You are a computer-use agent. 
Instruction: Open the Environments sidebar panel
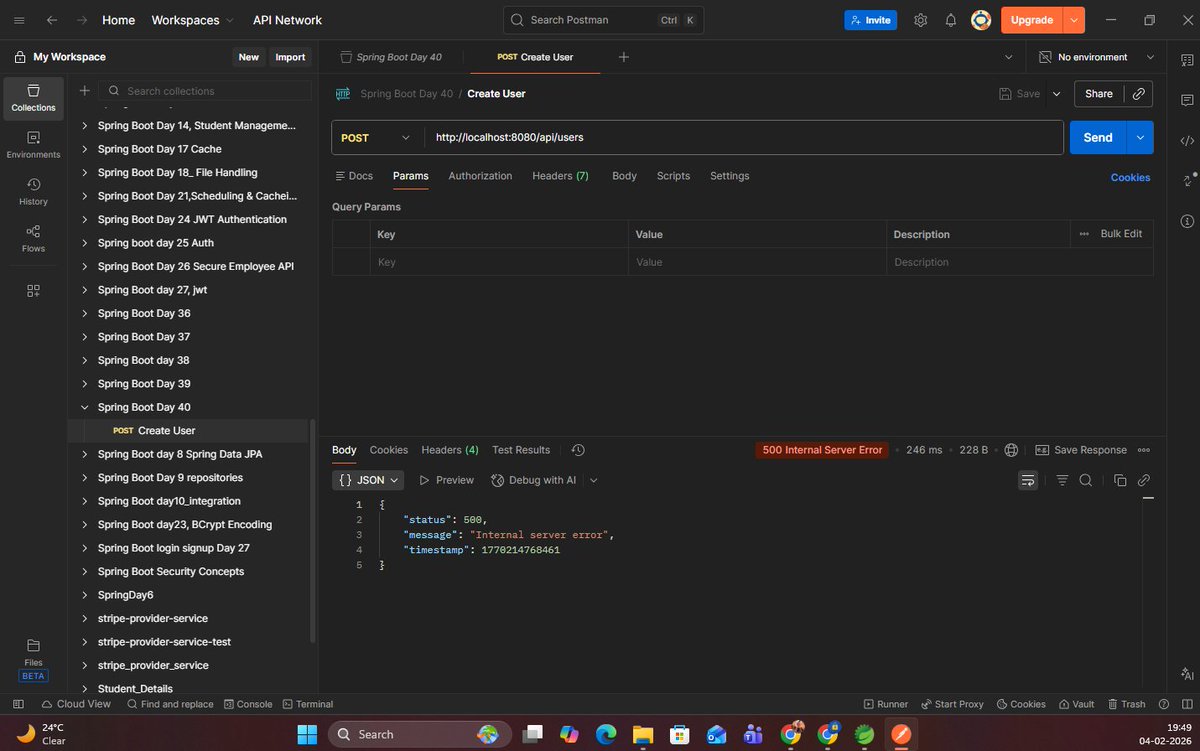point(33,145)
